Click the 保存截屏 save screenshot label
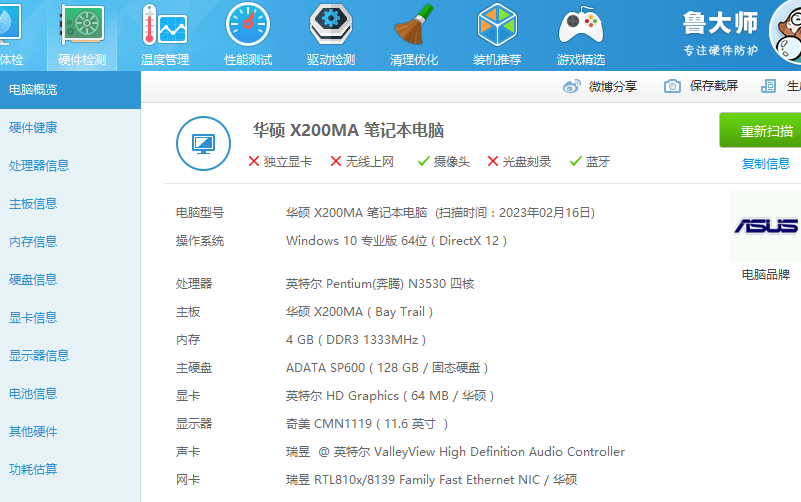 (x=714, y=86)
